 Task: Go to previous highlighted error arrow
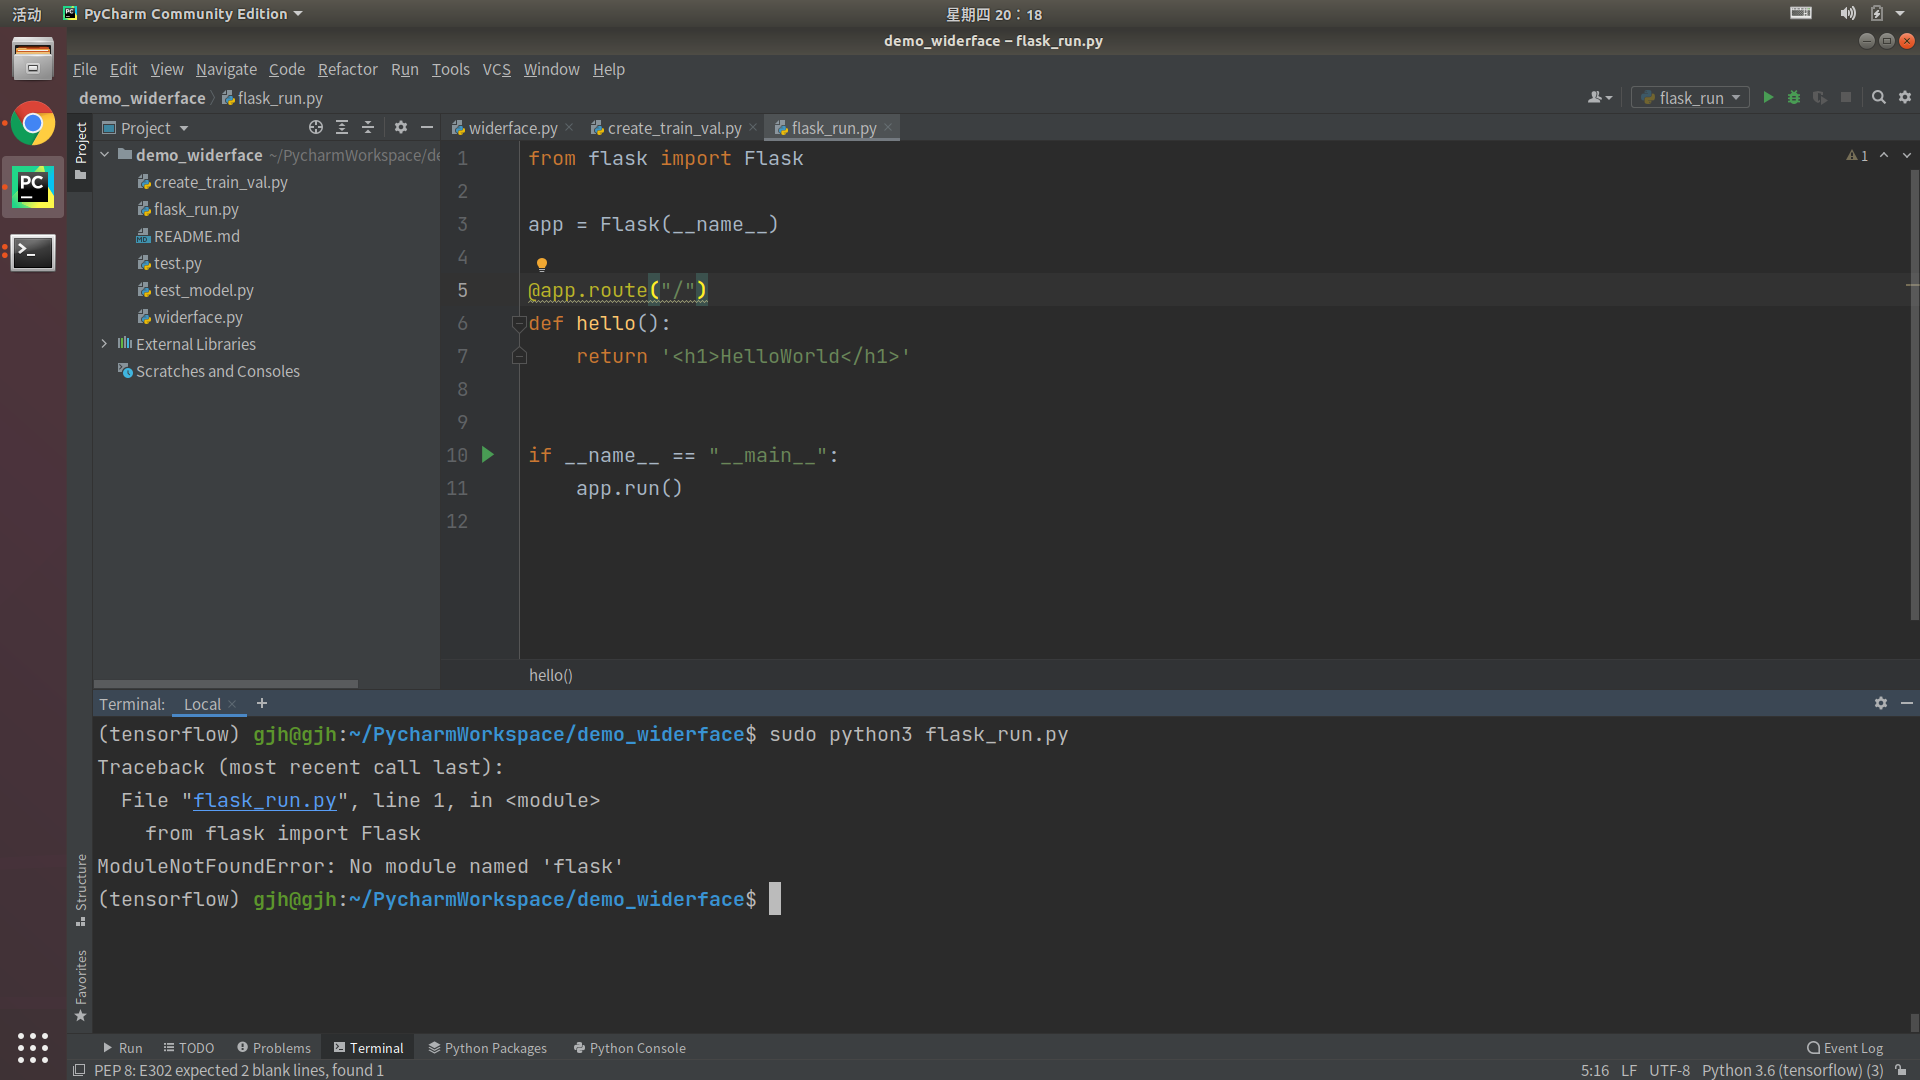1884,155
